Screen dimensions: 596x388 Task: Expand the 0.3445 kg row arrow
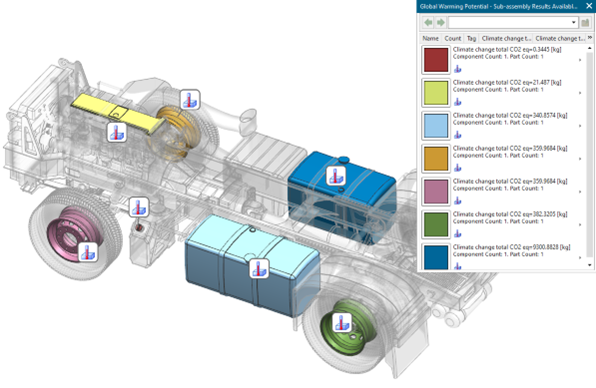[x=580, y=60]
